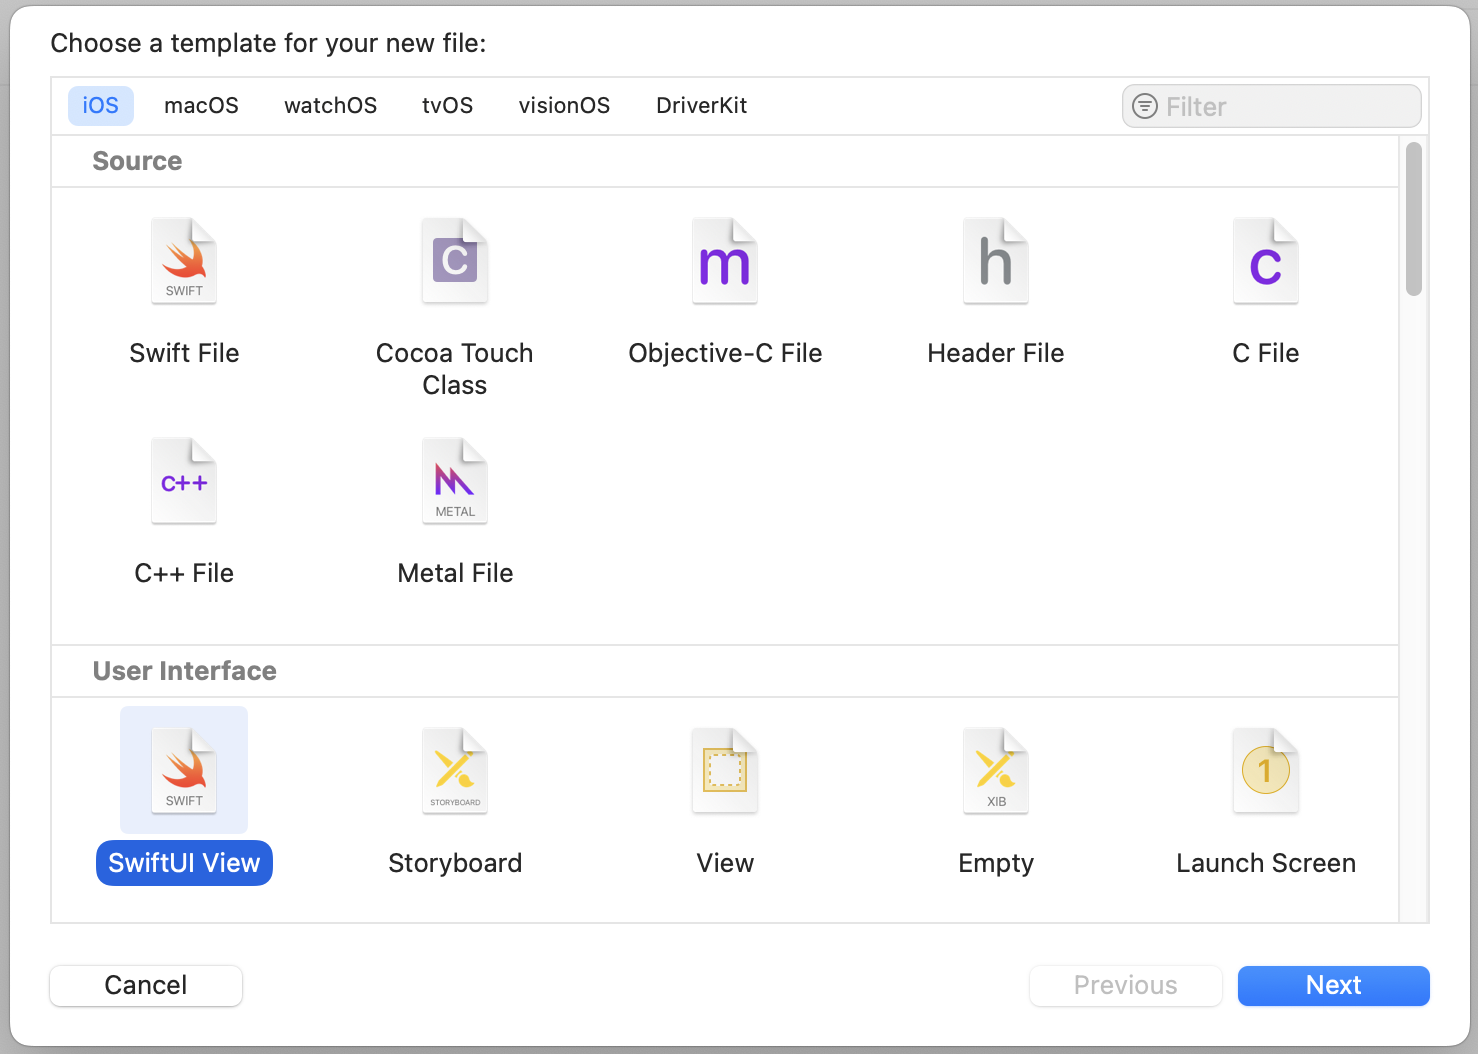This screenshot has height=1054, width=1478.
Task: Pick the Empty XIB template icon
Action: coord(996,771)
